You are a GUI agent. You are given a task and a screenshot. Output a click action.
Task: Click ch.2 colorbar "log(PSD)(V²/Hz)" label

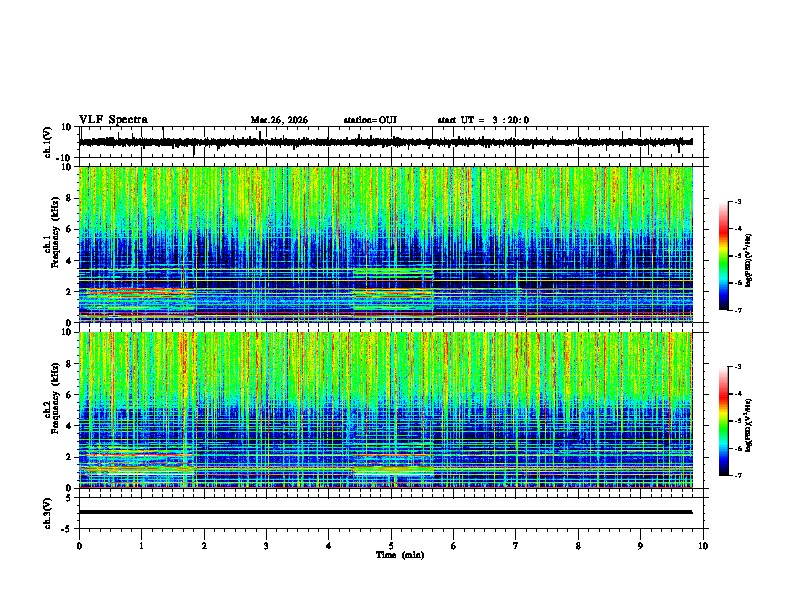click(749, 425)
